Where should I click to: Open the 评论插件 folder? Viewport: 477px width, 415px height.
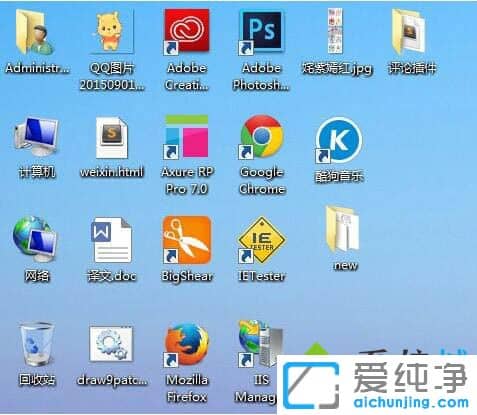click(409, 32)
